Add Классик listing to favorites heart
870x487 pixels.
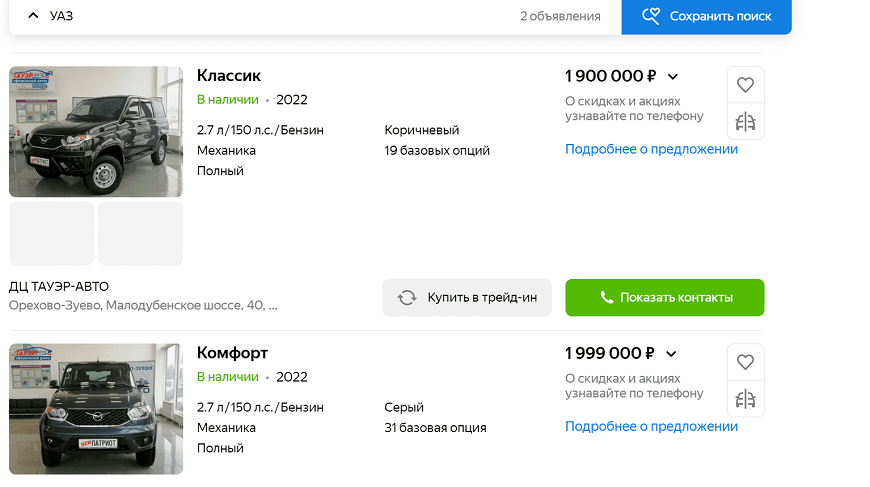click(x=745, y=85)
